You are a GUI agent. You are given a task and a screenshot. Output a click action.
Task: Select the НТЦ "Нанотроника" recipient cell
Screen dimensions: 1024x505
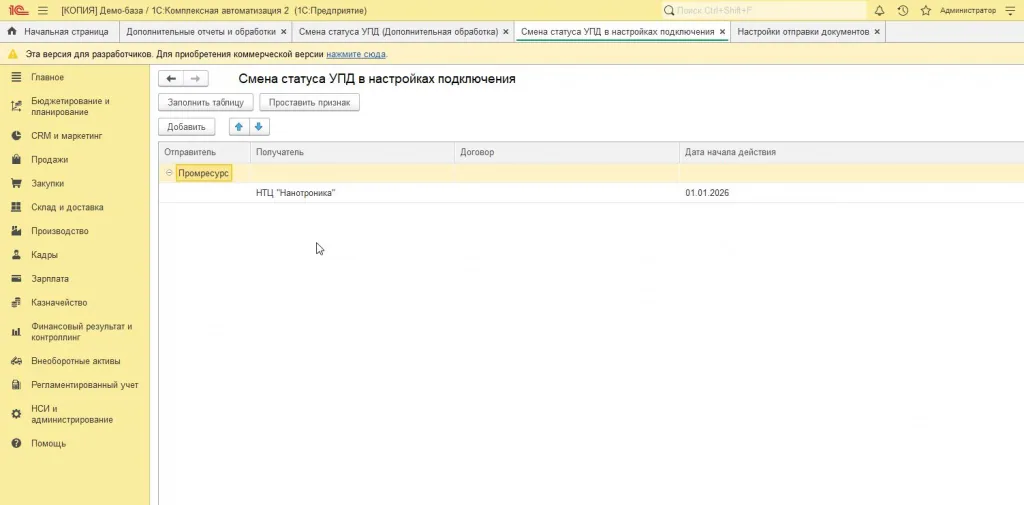point(352,193)
